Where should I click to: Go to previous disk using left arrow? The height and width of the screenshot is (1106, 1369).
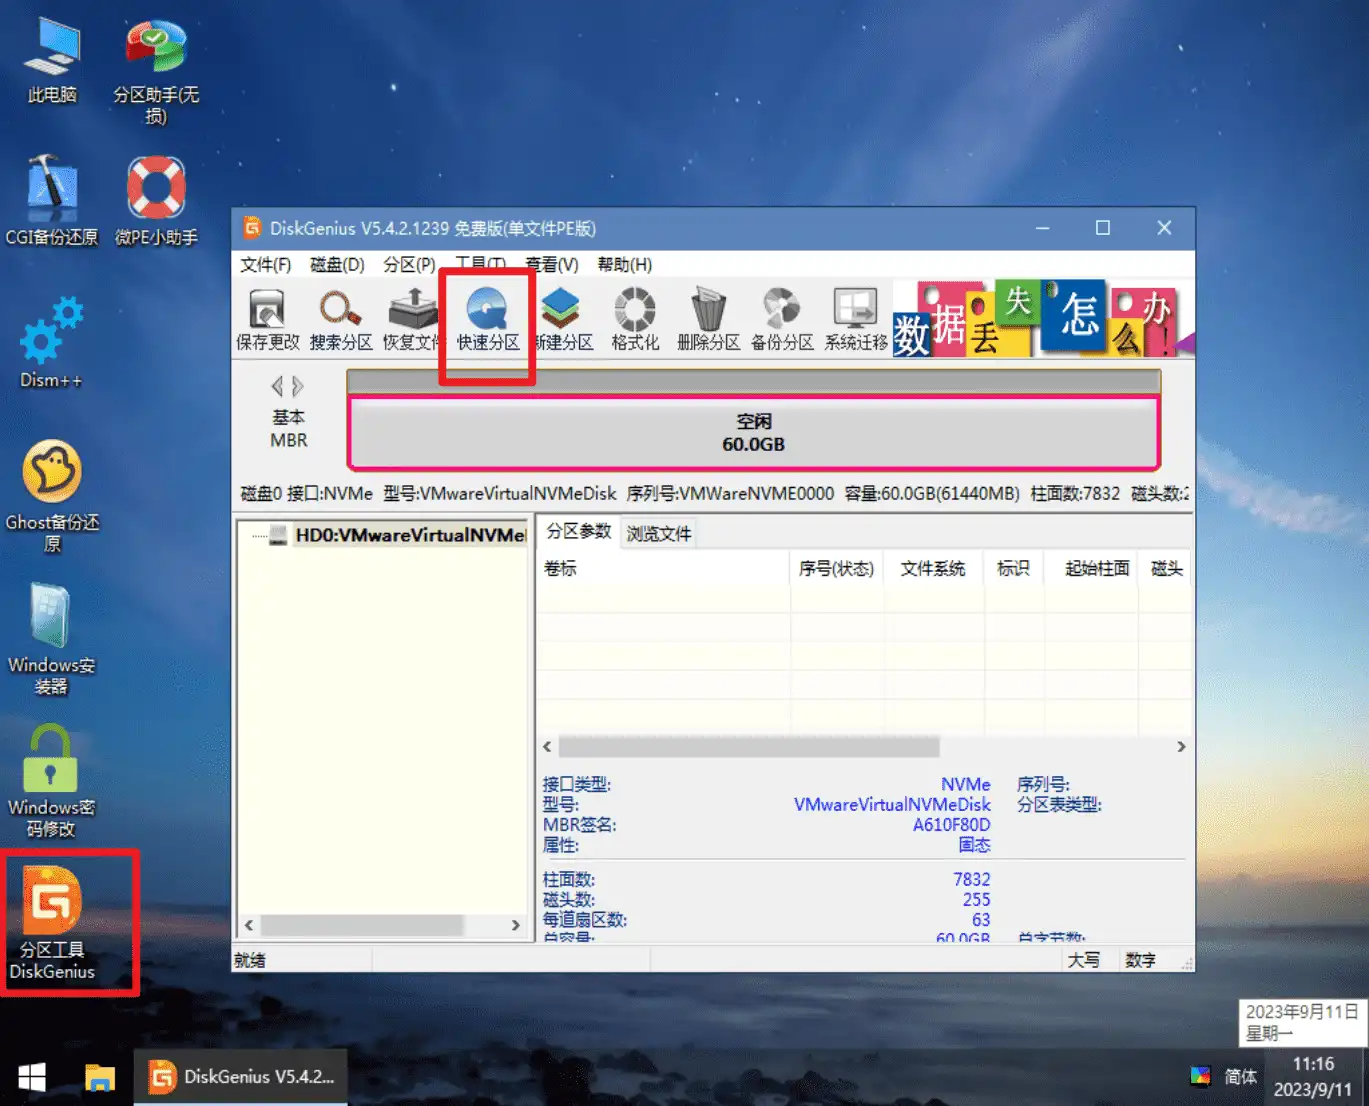pos(277,387)
